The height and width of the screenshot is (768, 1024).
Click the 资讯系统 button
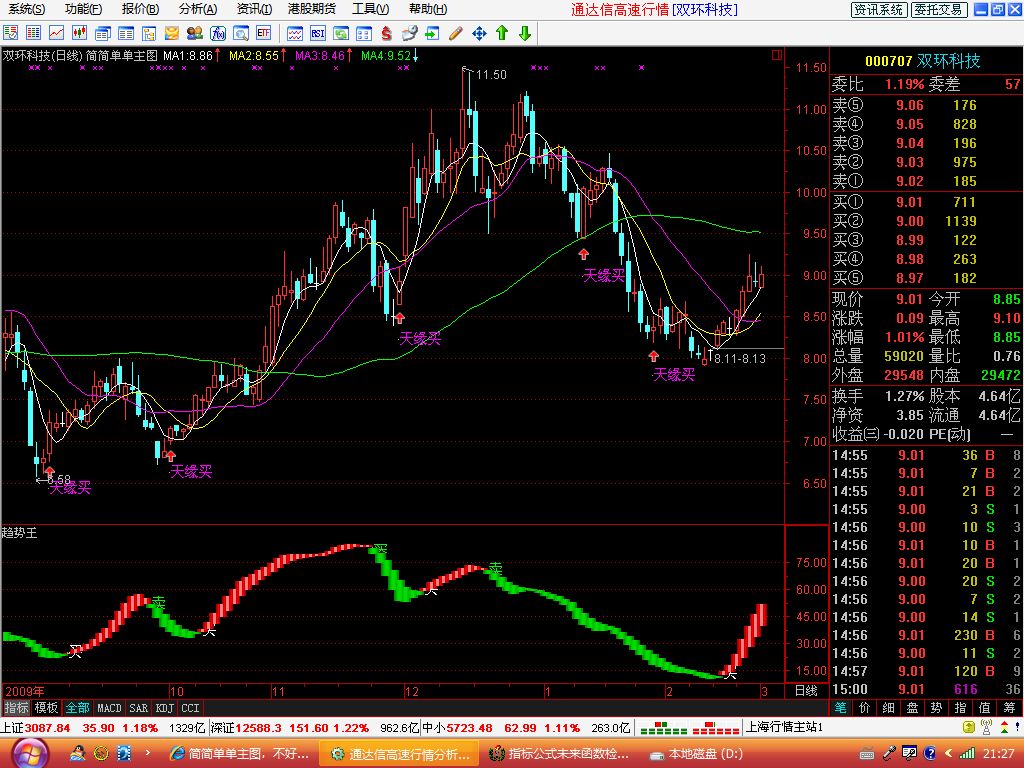click(879, 10)
